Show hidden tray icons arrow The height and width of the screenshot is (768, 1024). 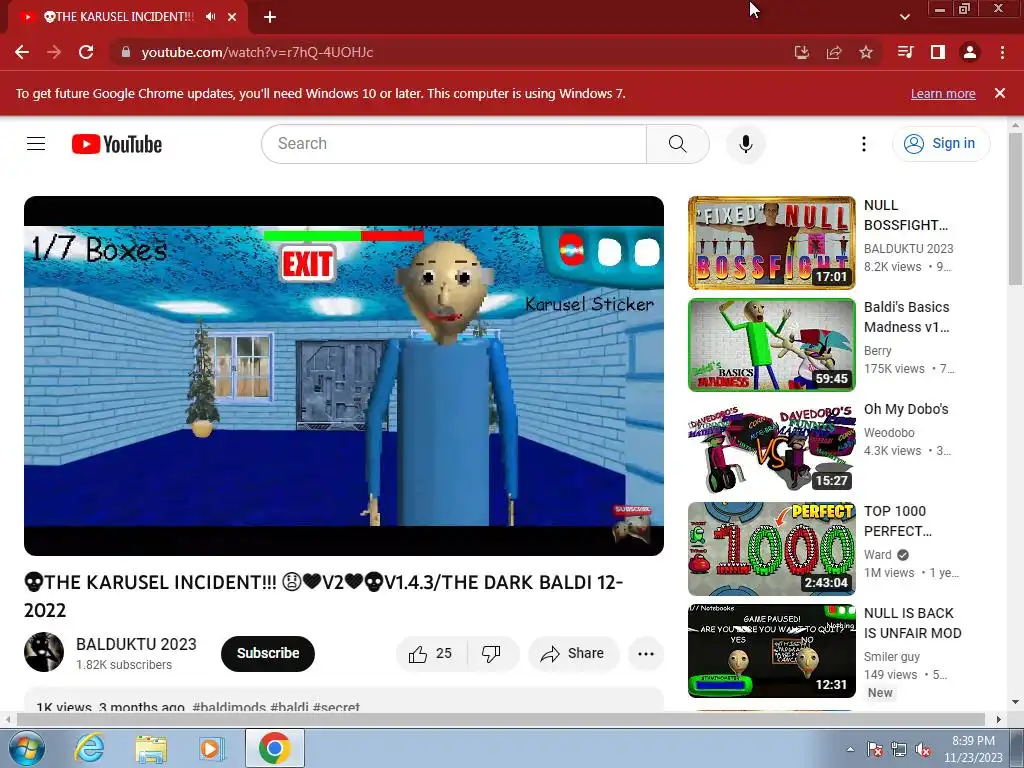[x=850, y=749]
